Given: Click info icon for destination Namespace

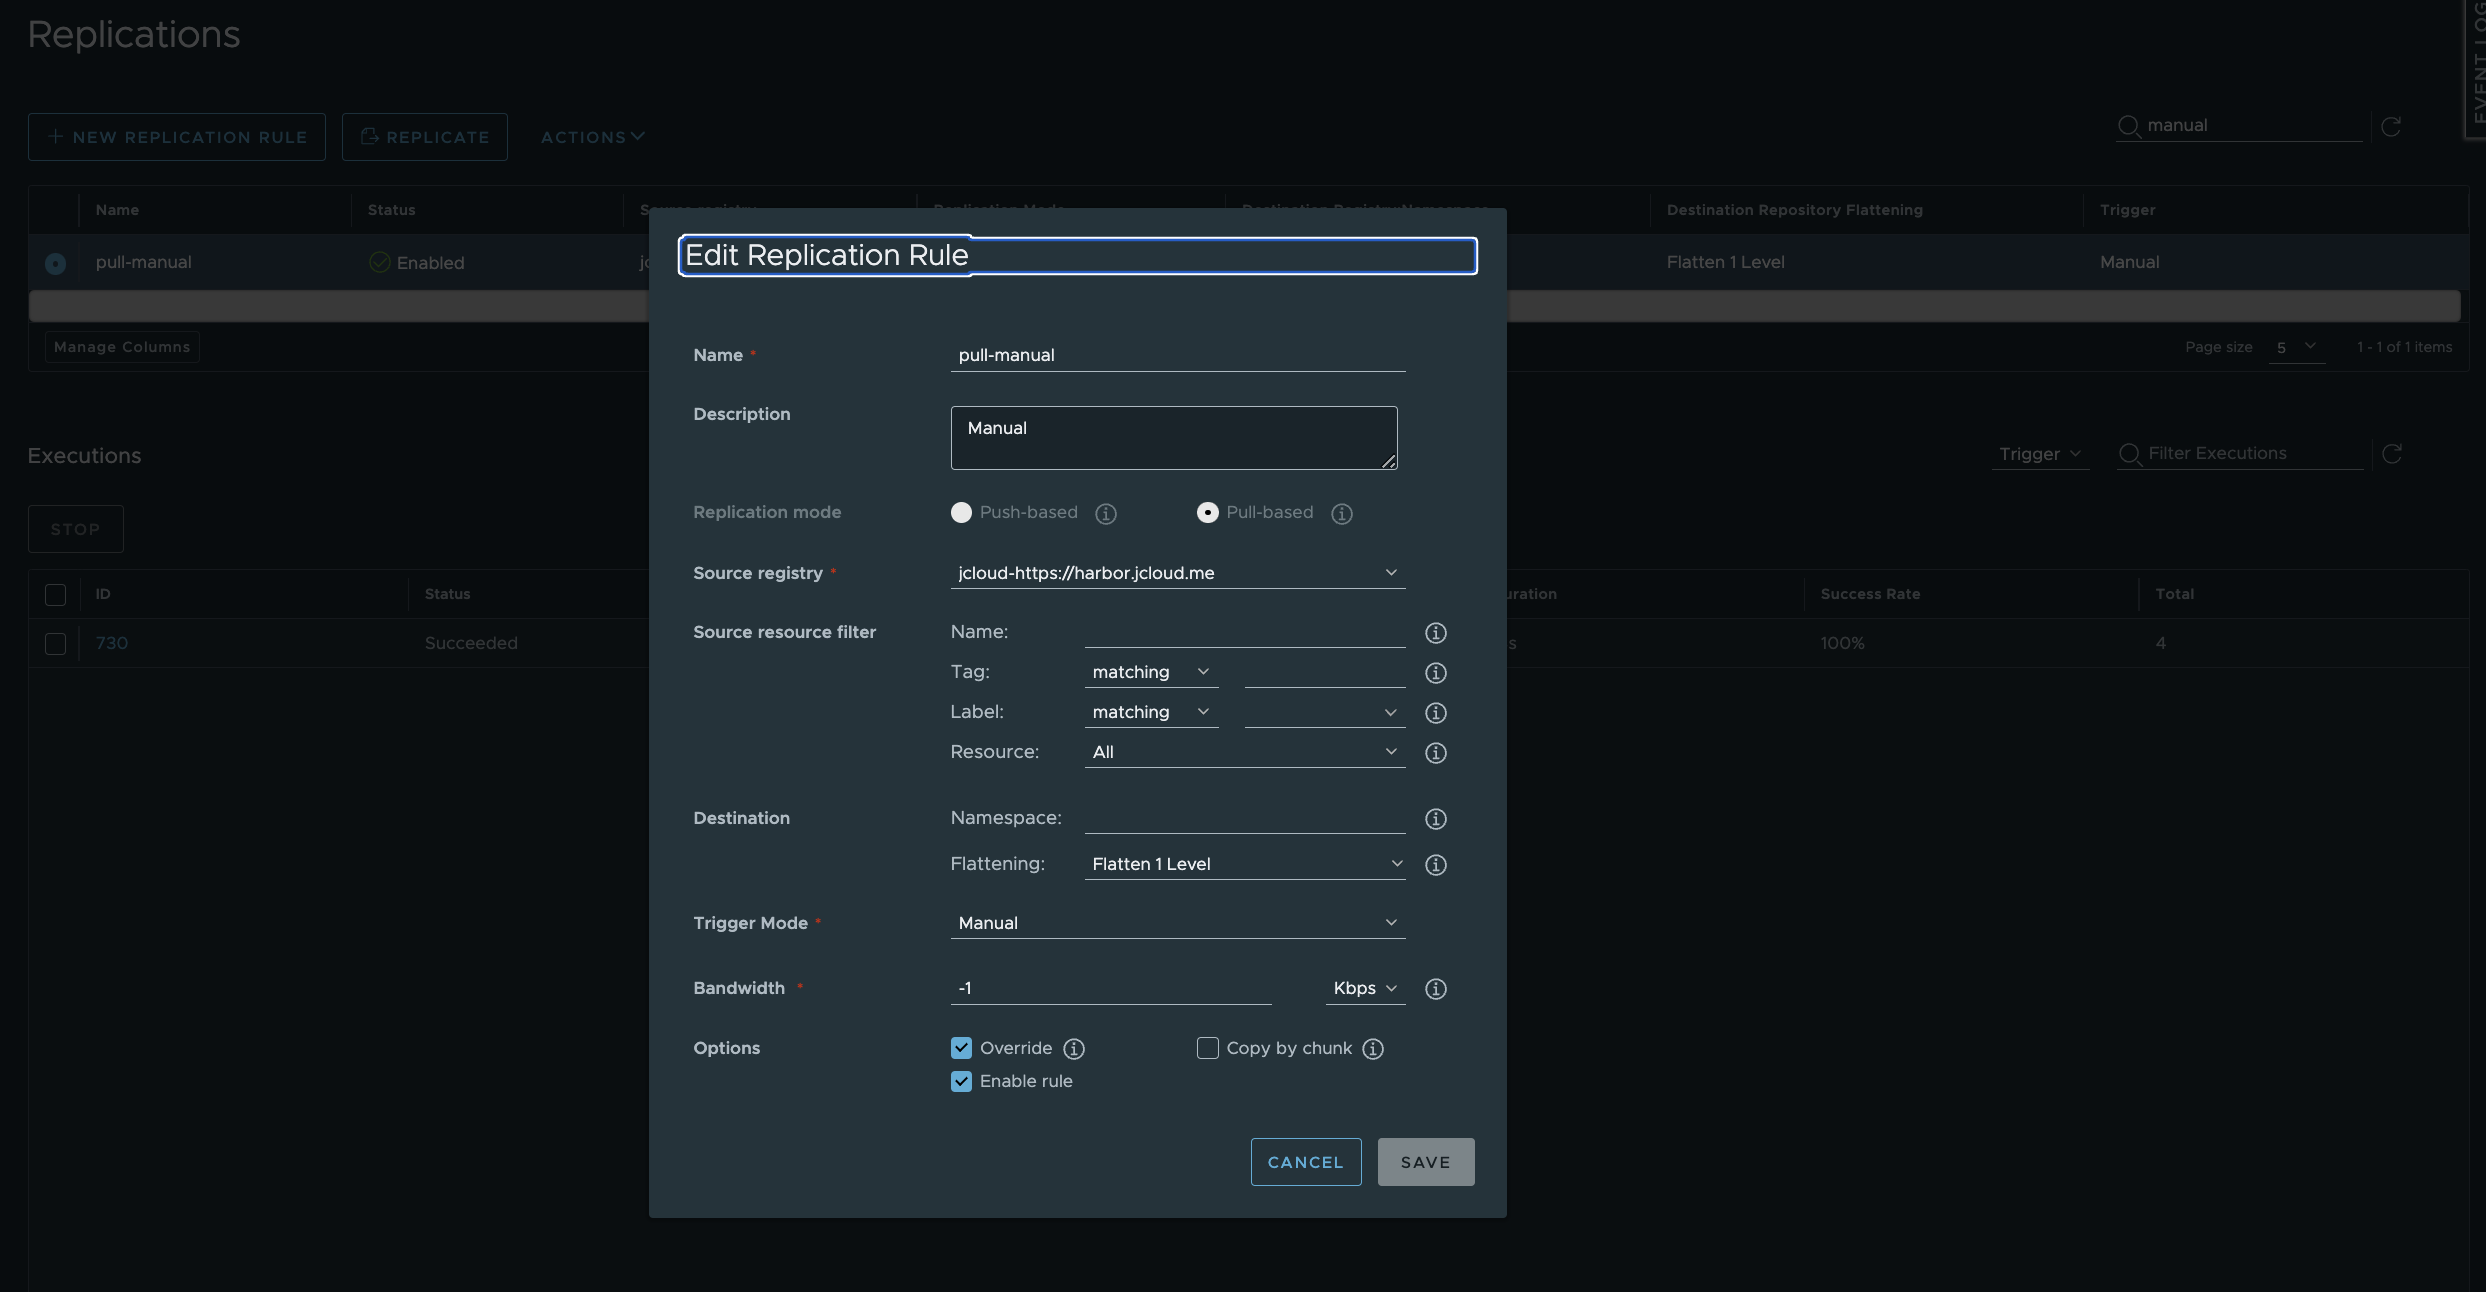Looking at the screenshot, I should coord(1435,819).
